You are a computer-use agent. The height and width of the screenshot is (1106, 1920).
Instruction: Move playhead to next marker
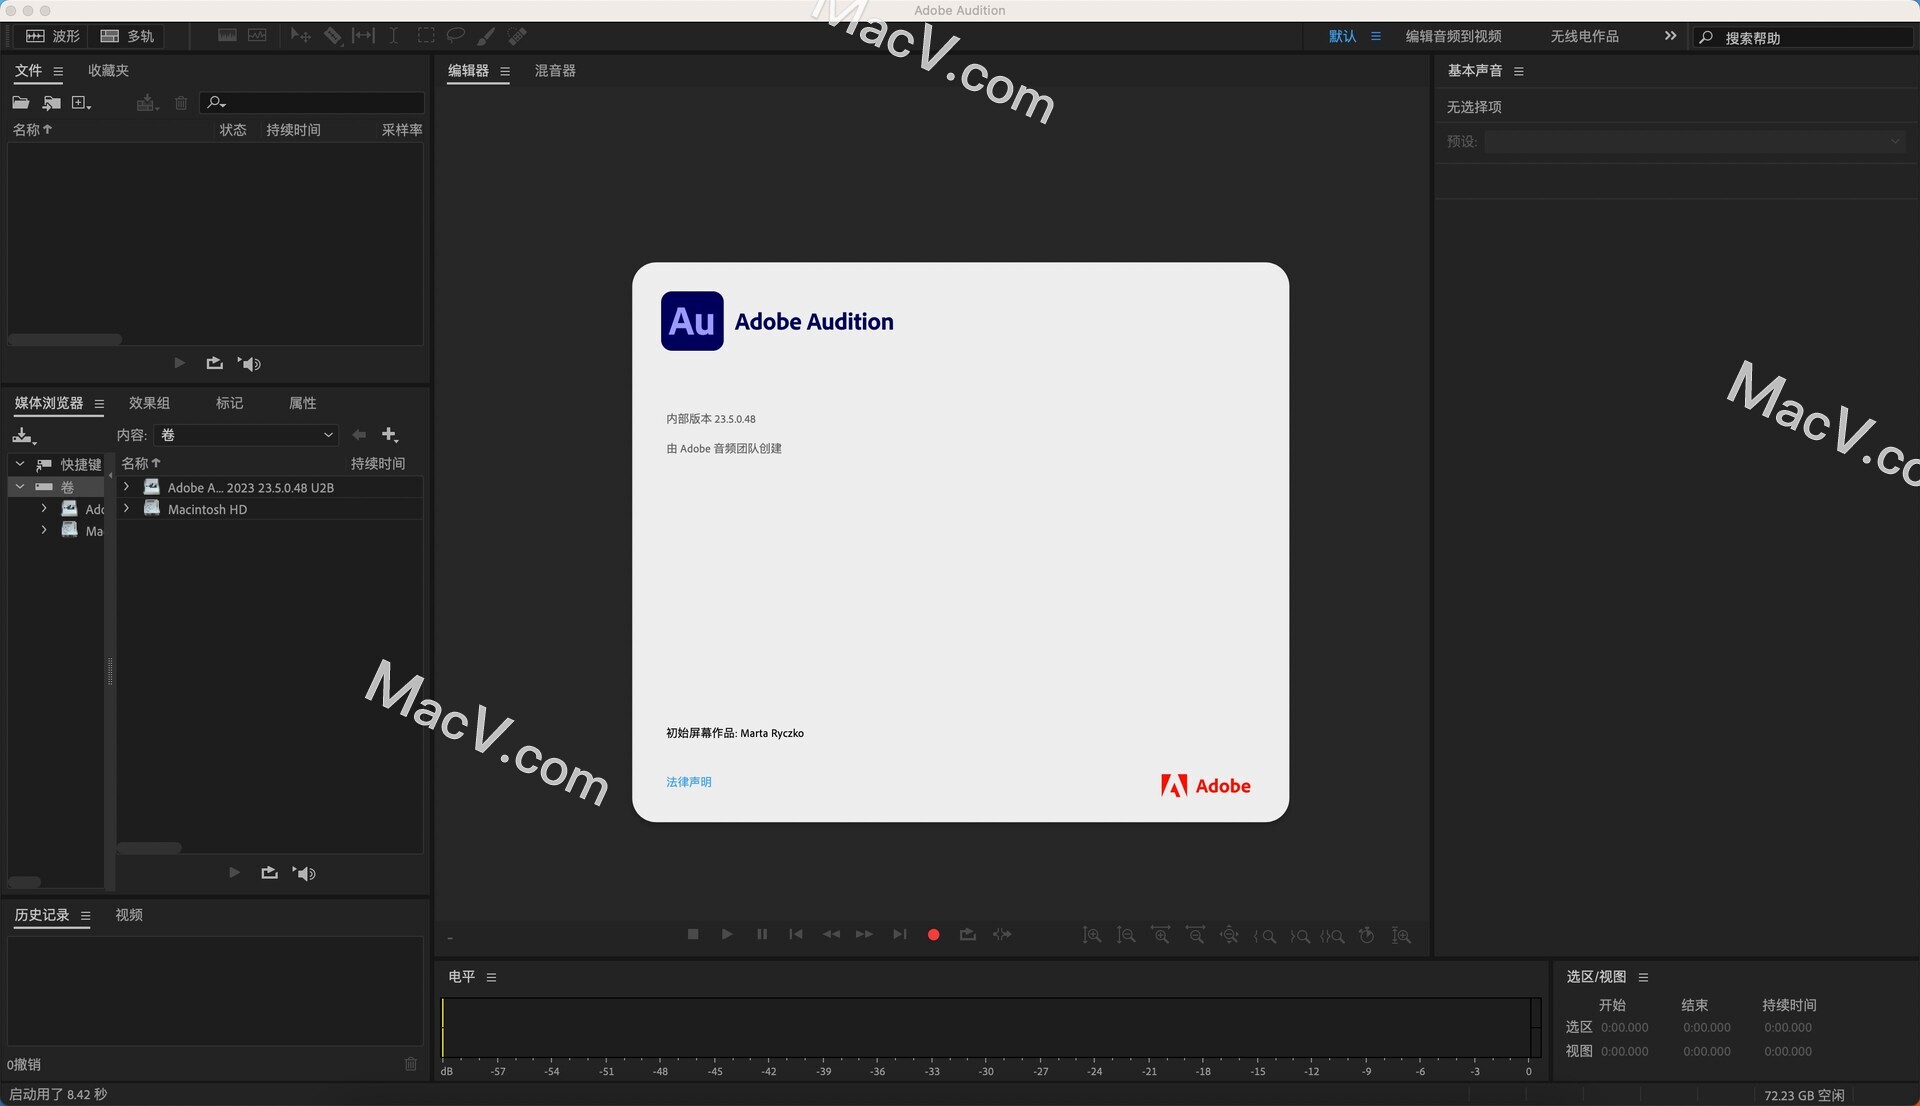pos(900,934)
